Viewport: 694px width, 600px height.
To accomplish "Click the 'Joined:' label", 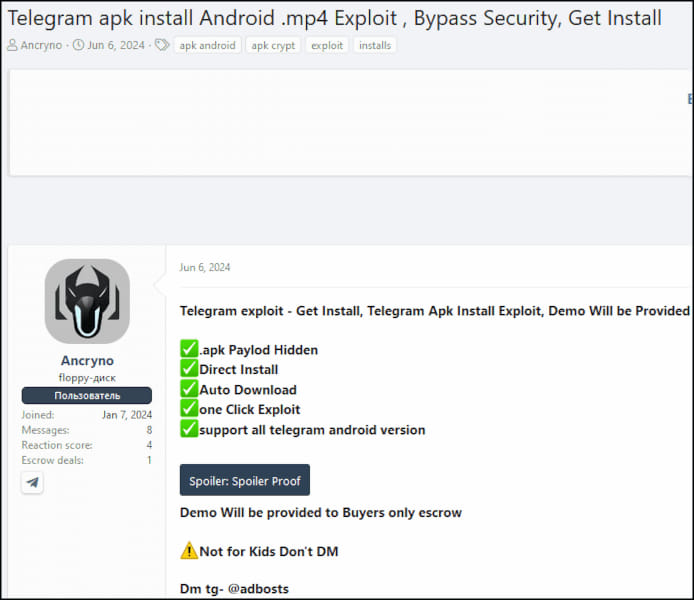I will tap(38, 415).
